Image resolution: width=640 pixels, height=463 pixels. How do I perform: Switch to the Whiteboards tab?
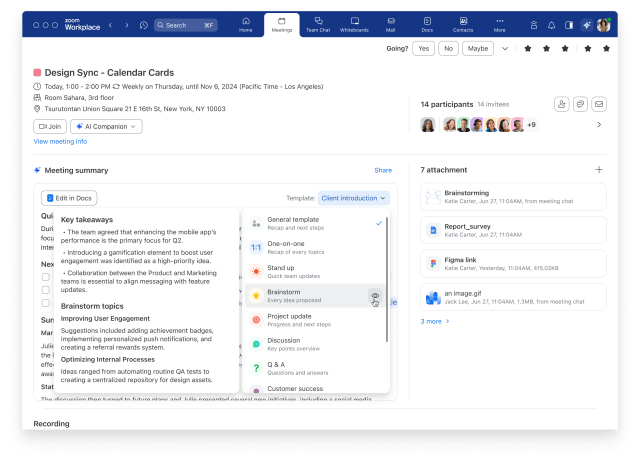click(354, 24)
